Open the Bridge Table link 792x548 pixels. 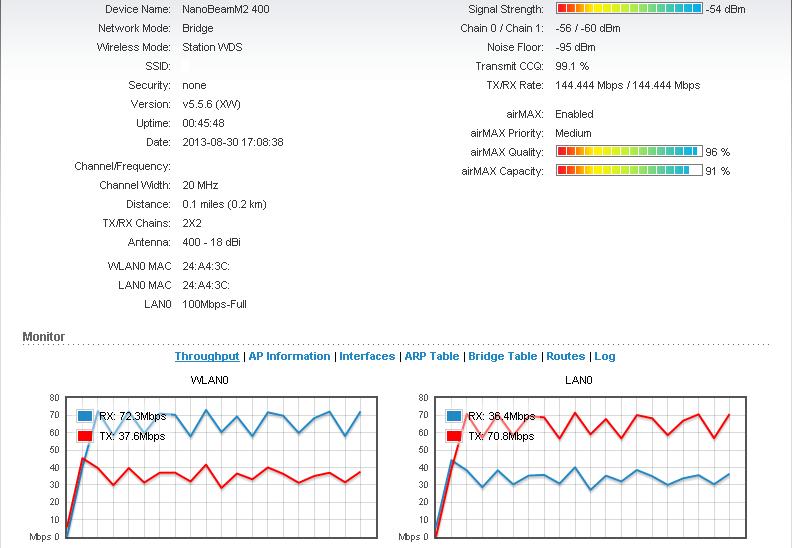pos(502,357)
